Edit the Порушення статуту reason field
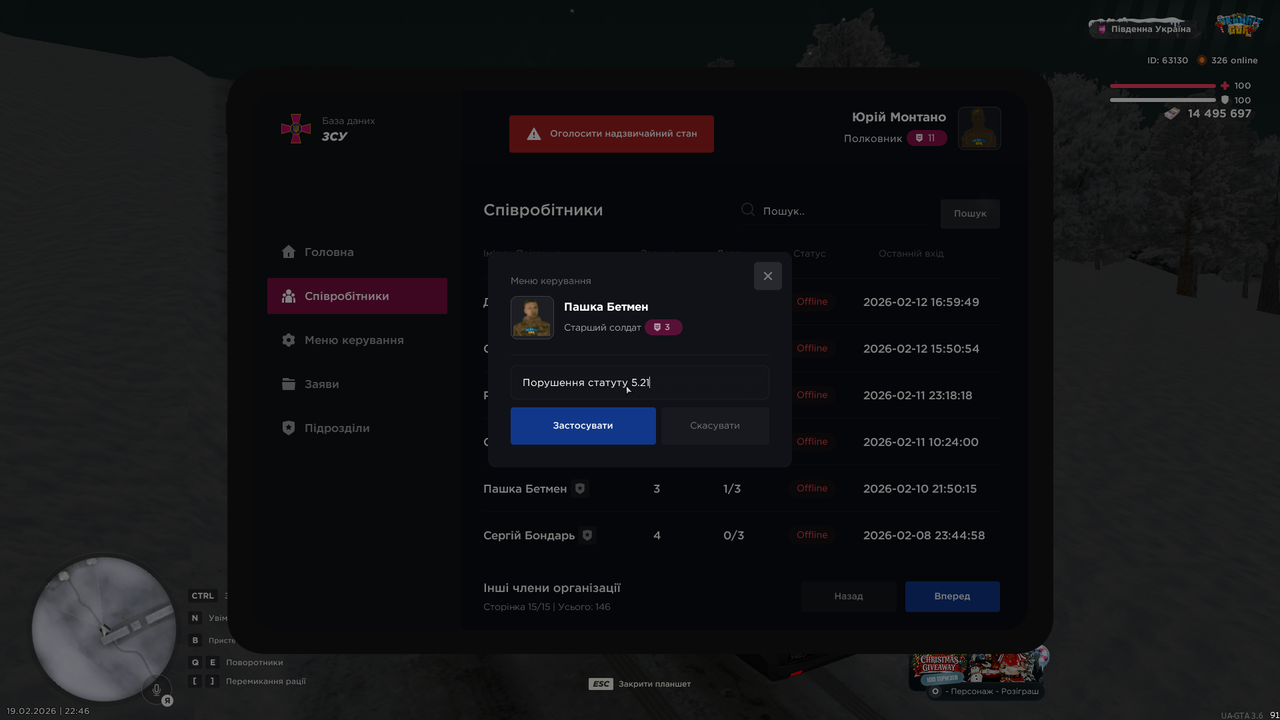This screenshot has width=1280, height=720. pos(640,382)
